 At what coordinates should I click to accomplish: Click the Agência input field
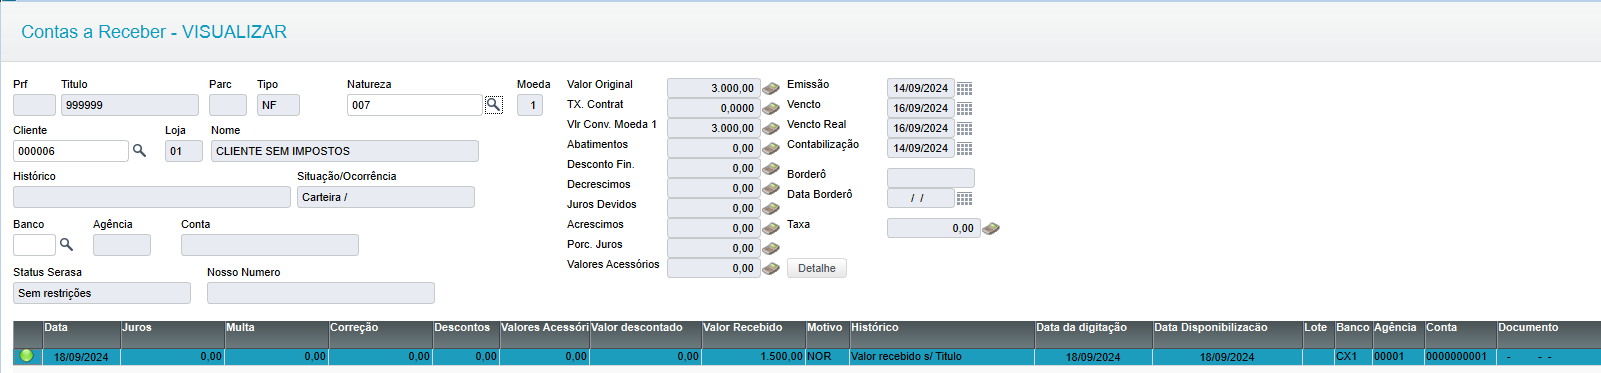tap(122, 245)
